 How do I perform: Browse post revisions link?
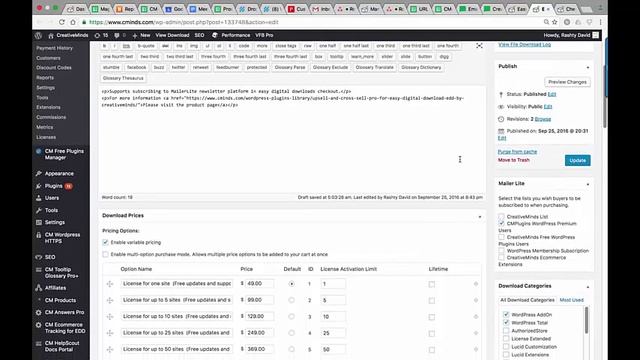543,119
